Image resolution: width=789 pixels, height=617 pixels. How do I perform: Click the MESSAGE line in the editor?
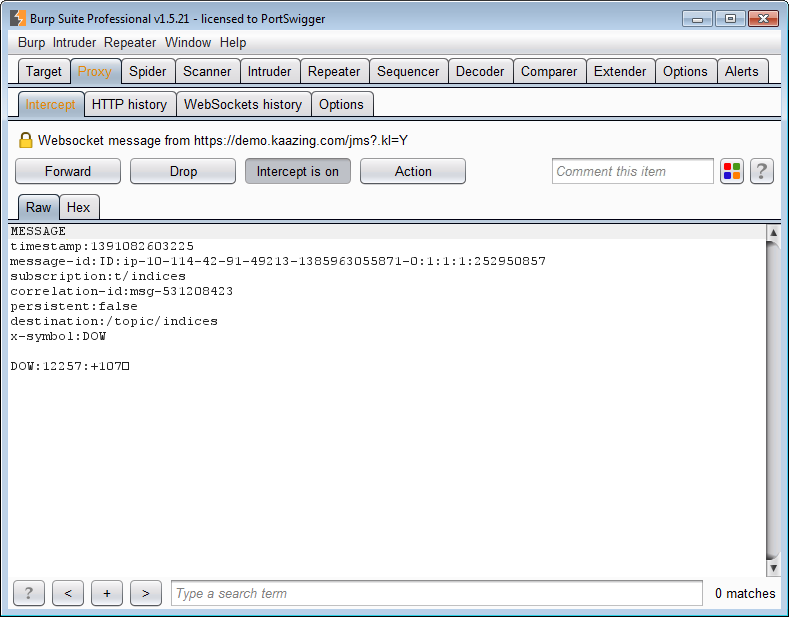38,232
